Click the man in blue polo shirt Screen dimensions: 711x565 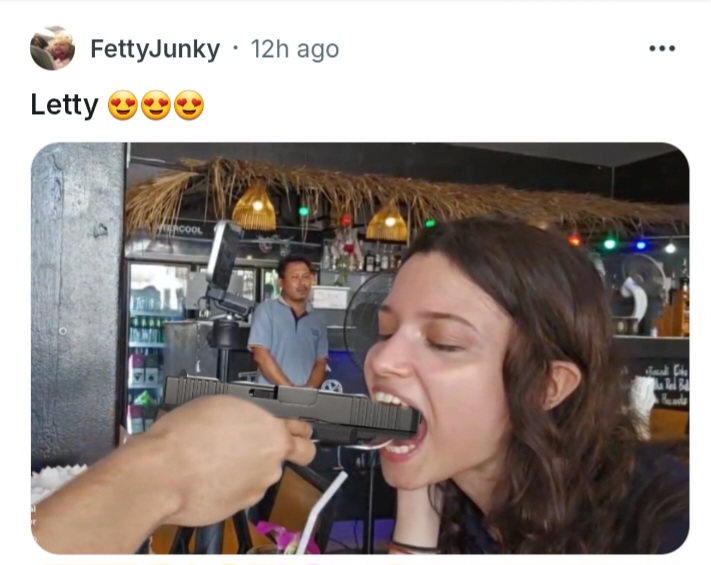(x=289, y=323)
